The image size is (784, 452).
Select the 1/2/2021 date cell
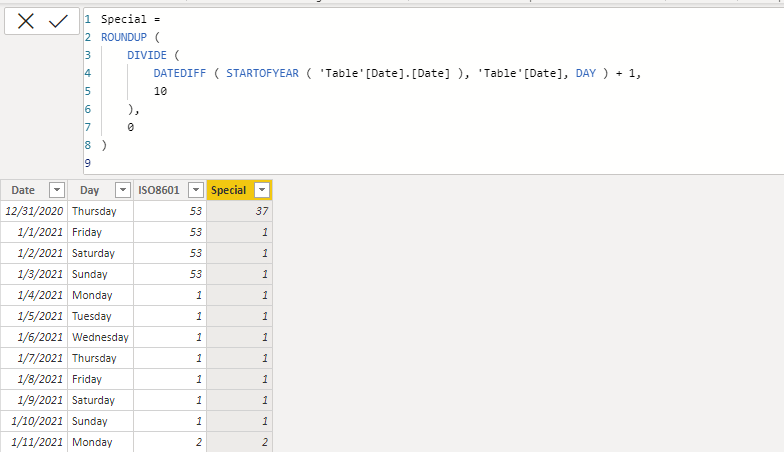pyautogui.click(x=34, y=253)
